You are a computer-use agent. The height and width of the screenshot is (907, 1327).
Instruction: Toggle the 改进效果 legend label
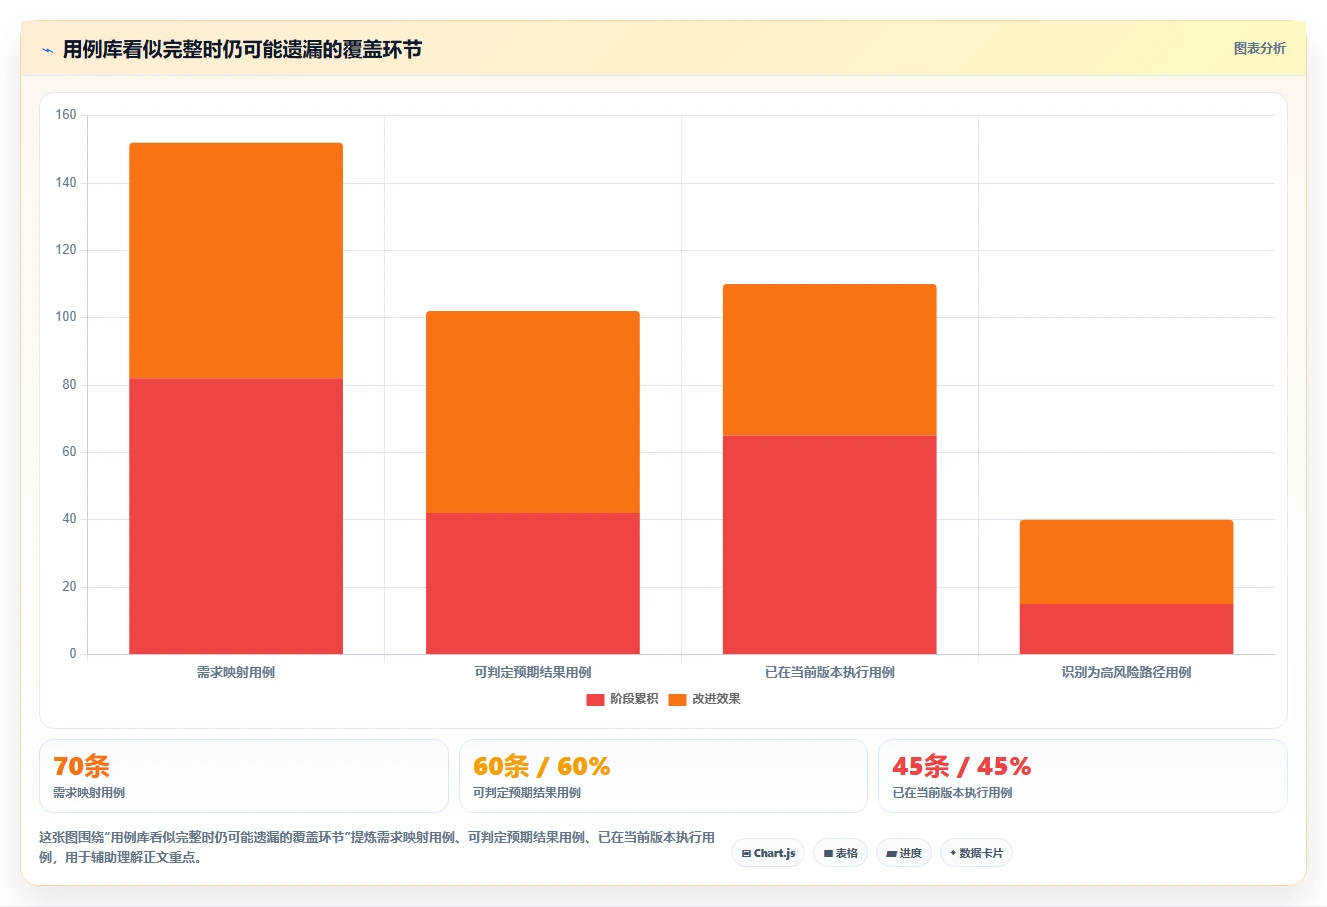716,699
